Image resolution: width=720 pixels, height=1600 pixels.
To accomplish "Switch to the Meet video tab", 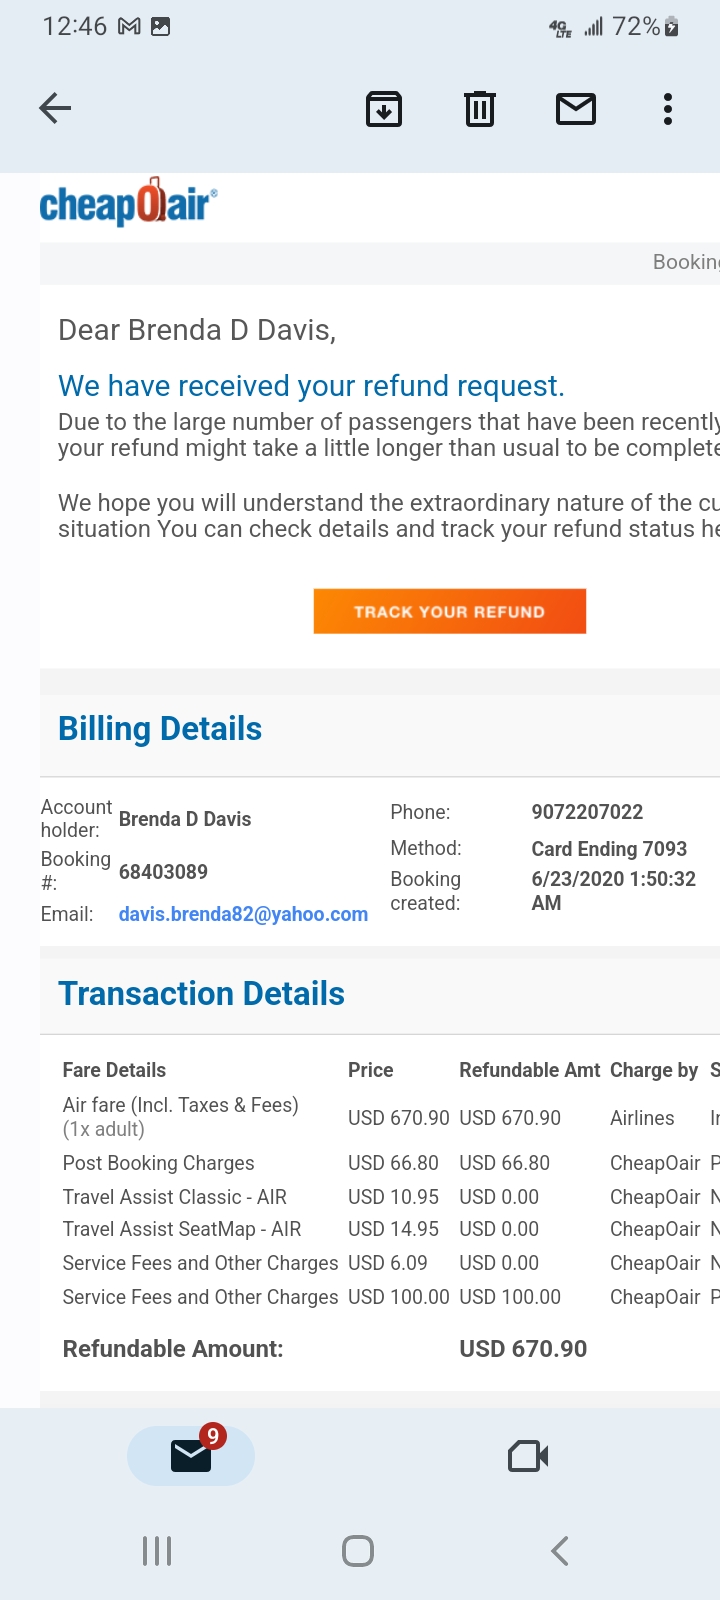I will (528, 1456).
